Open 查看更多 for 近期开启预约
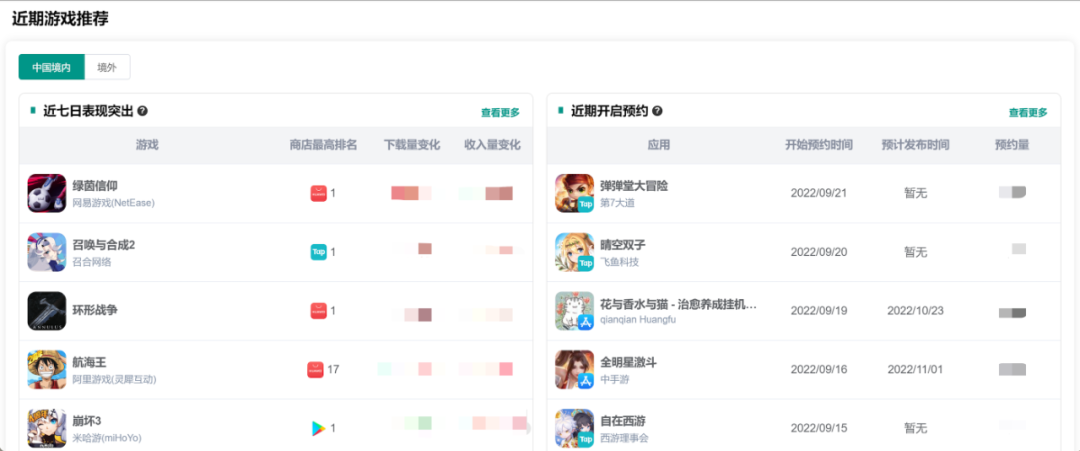Image resolution: width=1080 pixels, height=451 pixels. tap(1028, 112)
